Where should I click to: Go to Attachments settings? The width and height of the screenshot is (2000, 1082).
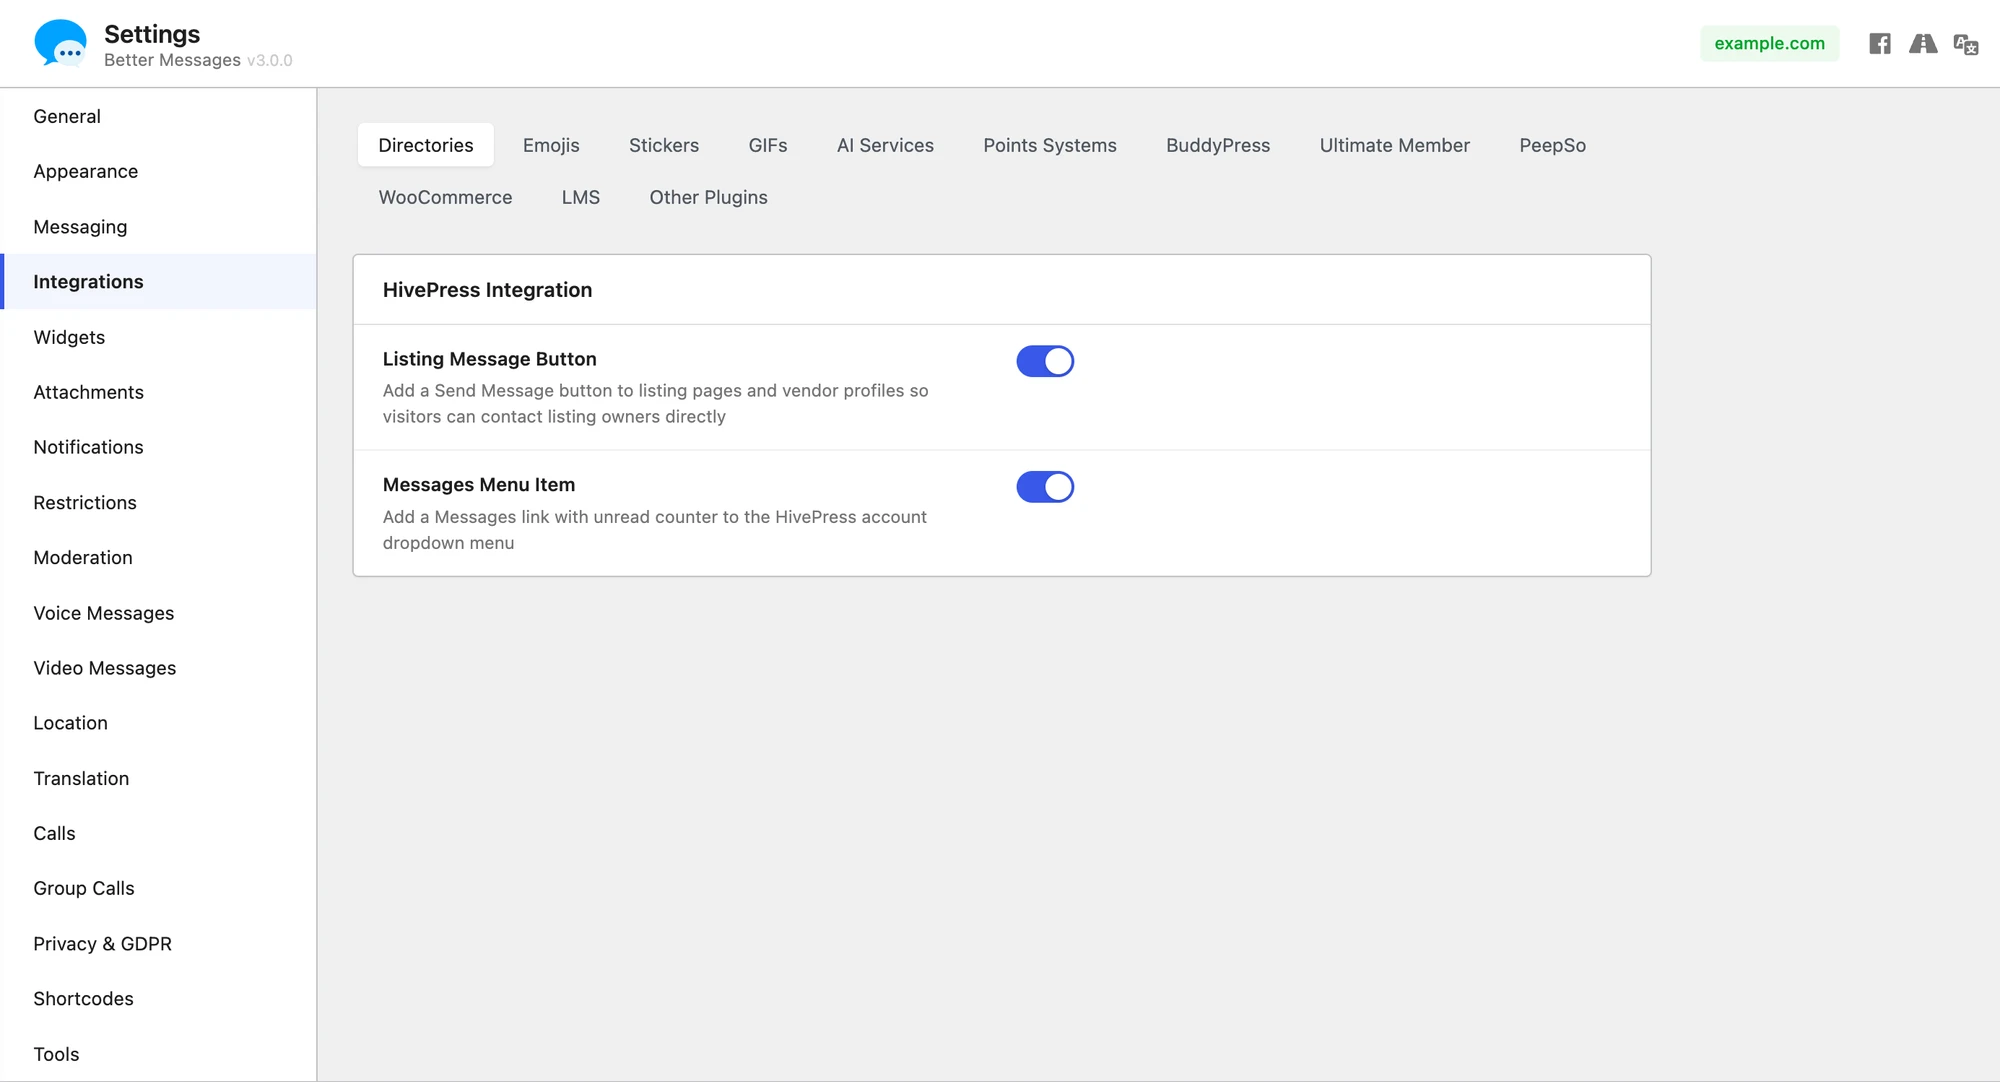click(x=158, y=392)
